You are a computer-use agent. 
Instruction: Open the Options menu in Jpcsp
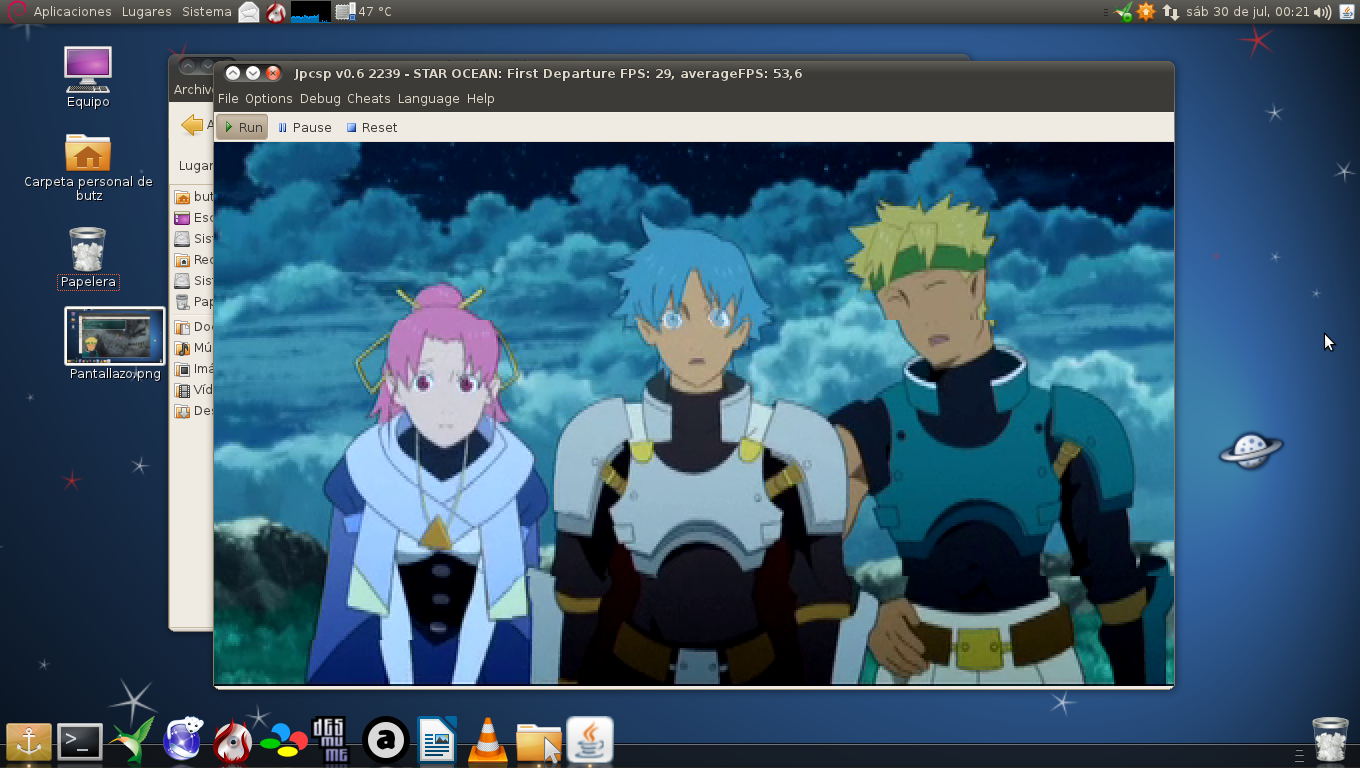[269, 99]
